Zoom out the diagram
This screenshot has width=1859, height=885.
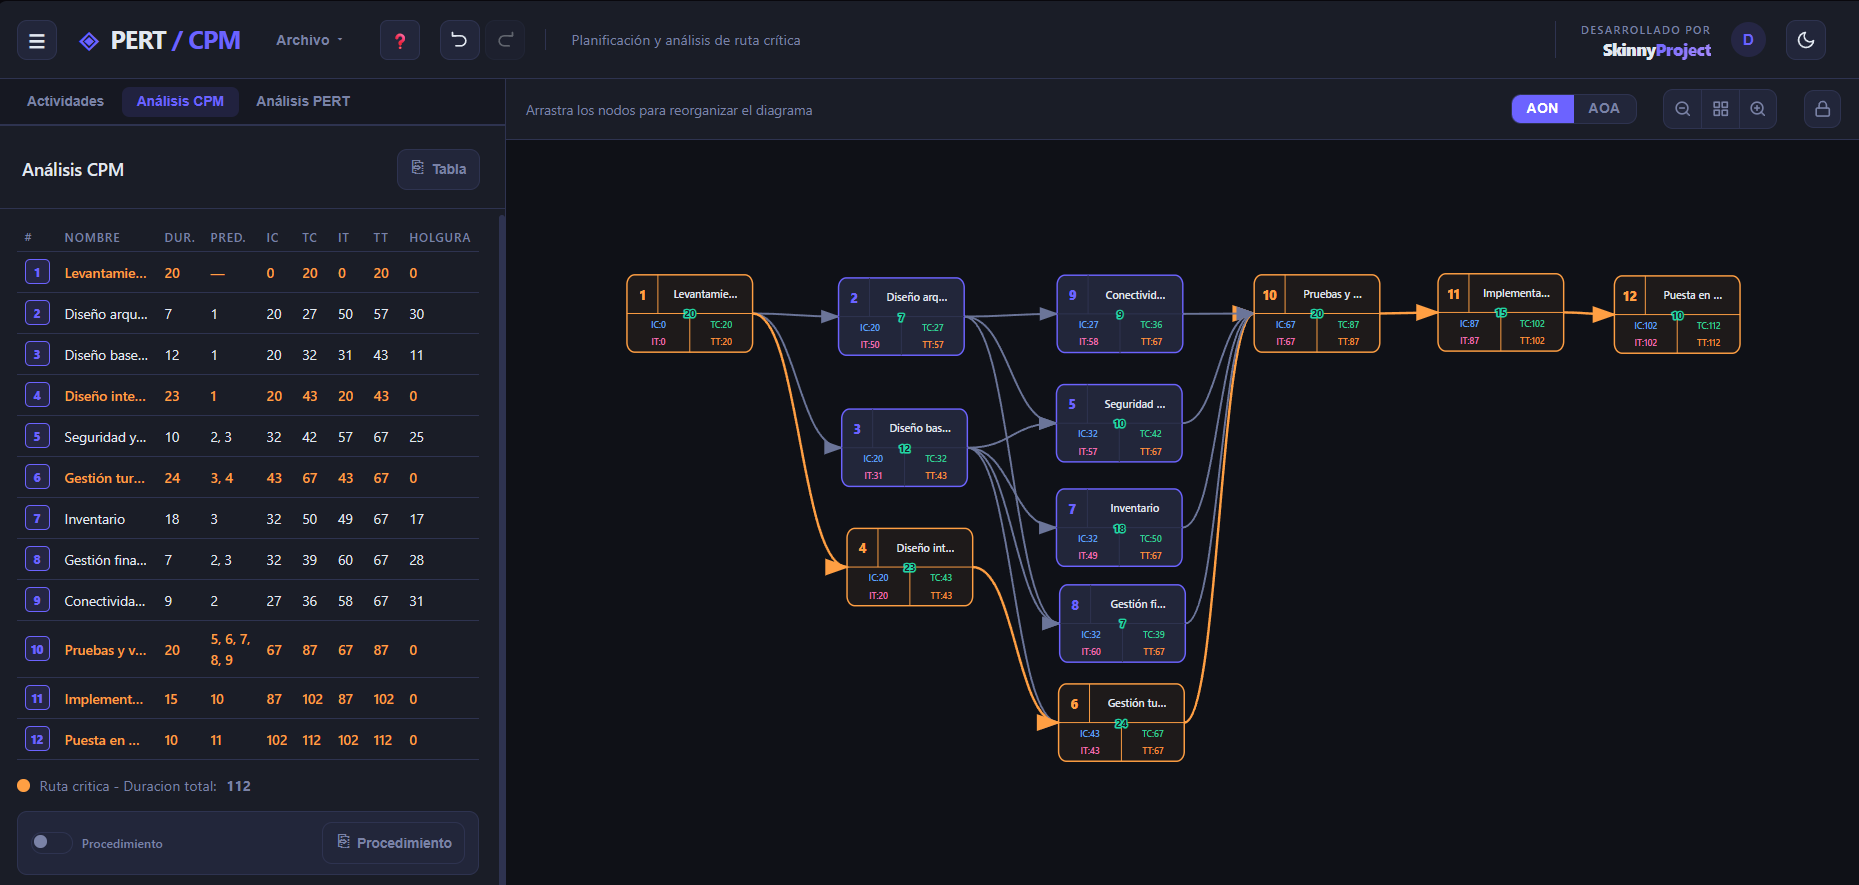pos(1683,109)
